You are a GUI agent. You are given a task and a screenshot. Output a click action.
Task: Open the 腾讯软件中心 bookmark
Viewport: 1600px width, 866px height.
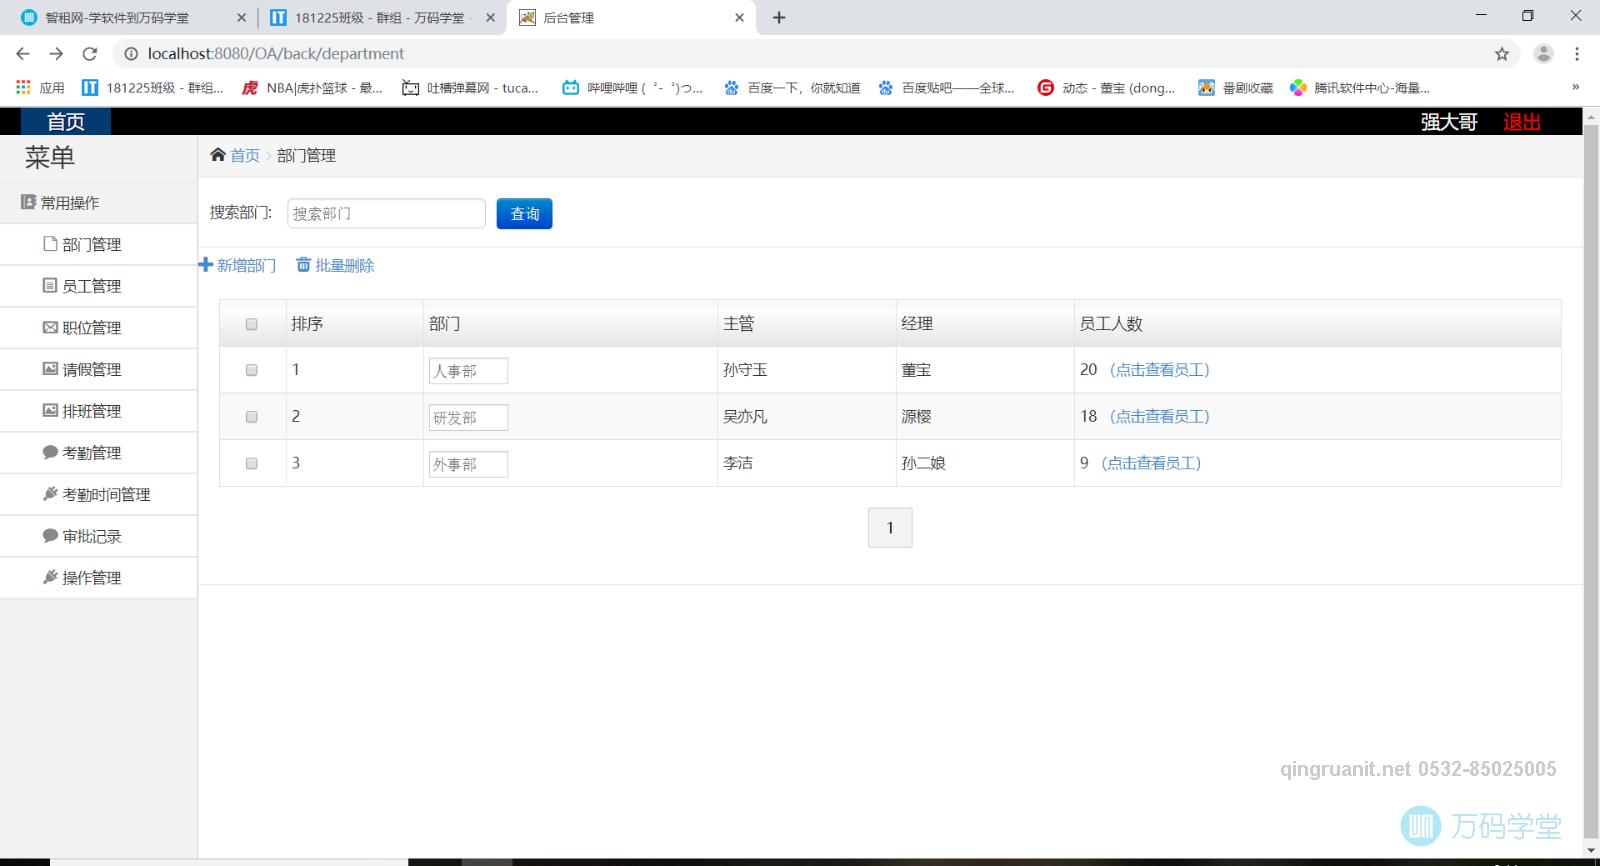pyautogui.click(x=1360, y=88)
